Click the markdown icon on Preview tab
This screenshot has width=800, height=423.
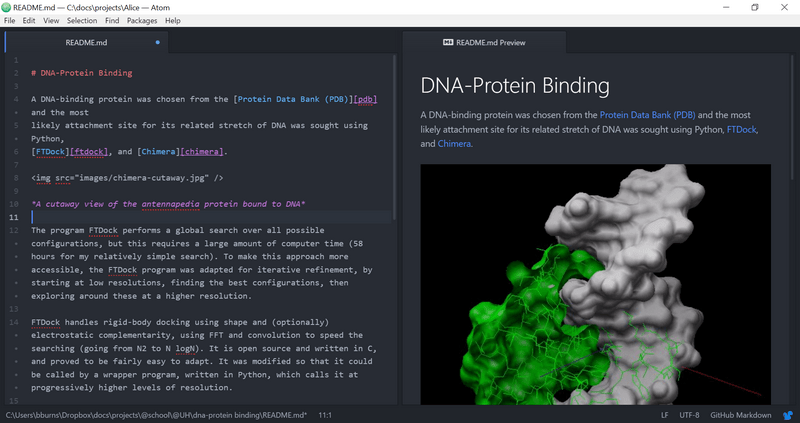(x=448, y=42)
